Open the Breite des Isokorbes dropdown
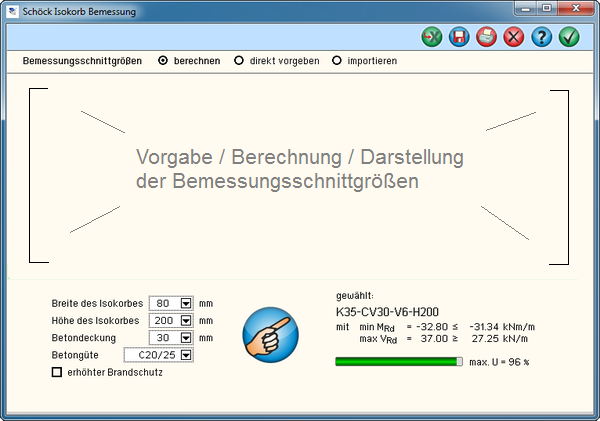The image size is (600, 421). 185,303
